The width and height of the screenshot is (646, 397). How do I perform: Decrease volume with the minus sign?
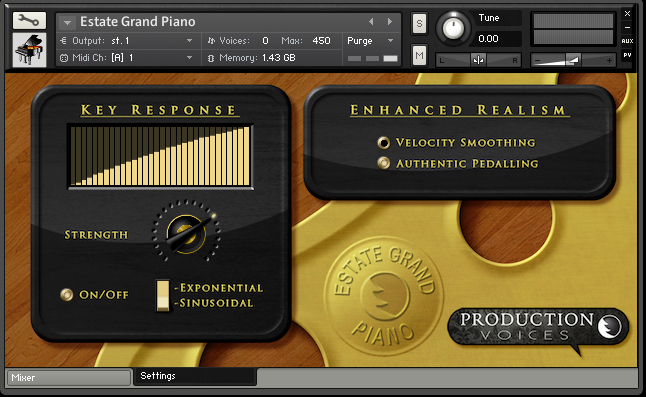pos(537,61)
